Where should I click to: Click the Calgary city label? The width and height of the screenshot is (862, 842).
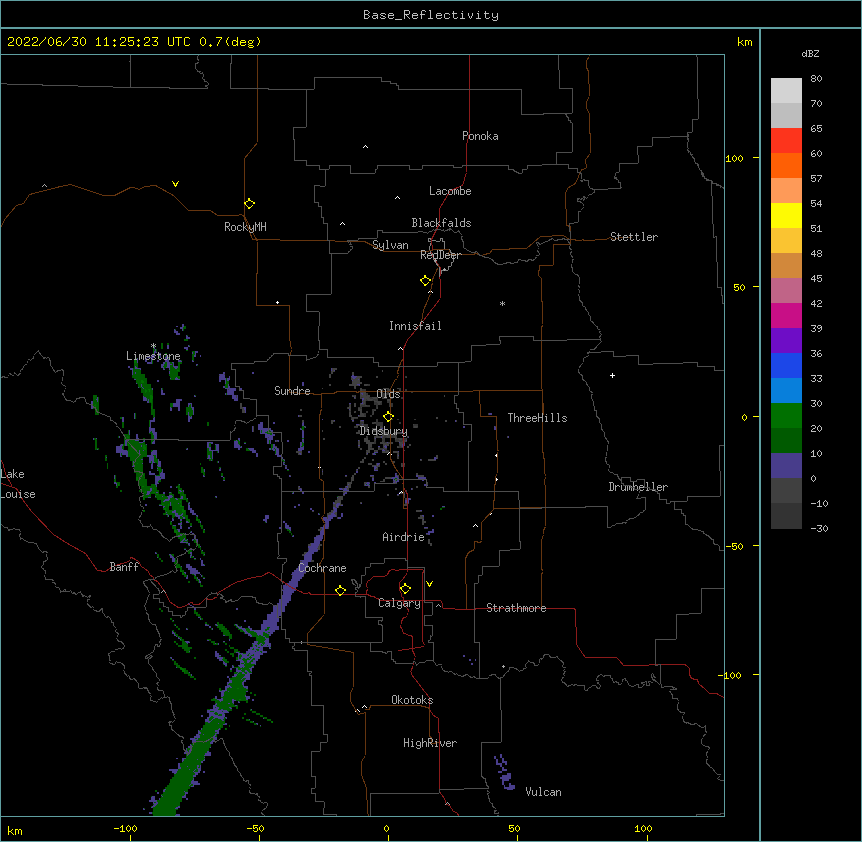tap(399, 603)
